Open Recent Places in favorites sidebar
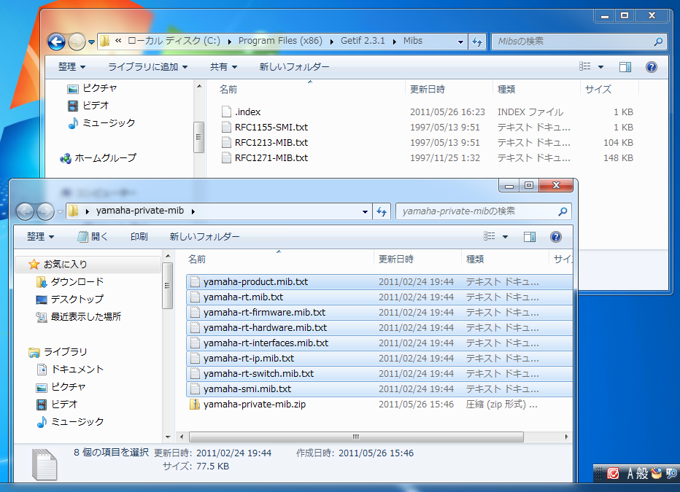This screenshot has height=492, width=680. click(78, 317)
